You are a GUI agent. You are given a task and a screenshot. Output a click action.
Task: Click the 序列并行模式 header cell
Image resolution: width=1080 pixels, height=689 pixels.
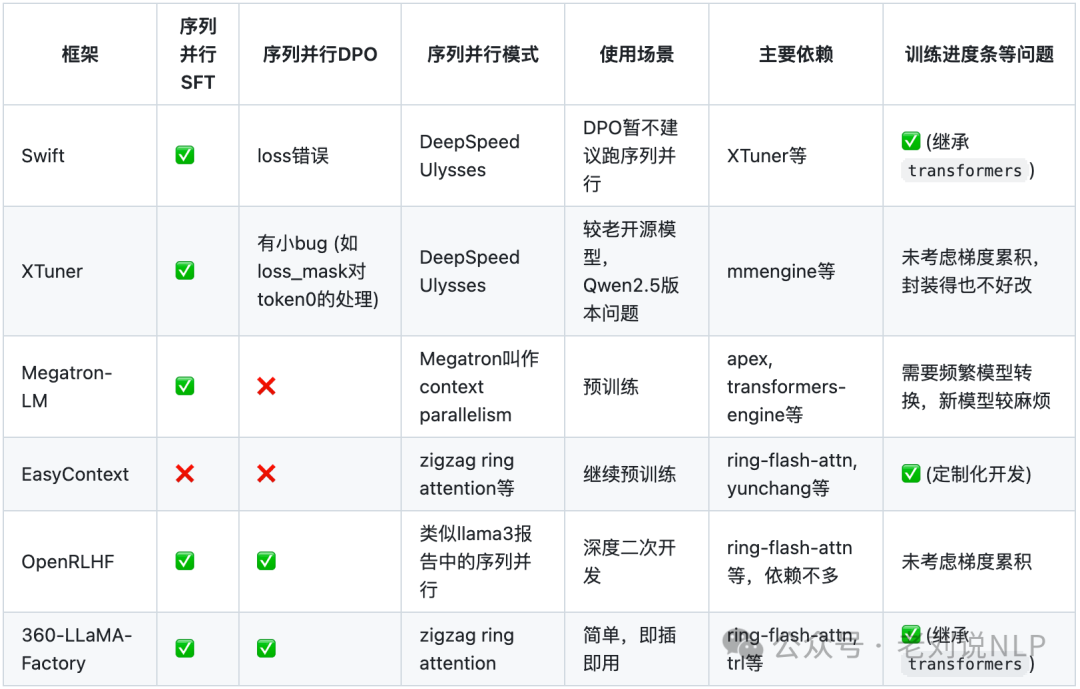[483, 54]
